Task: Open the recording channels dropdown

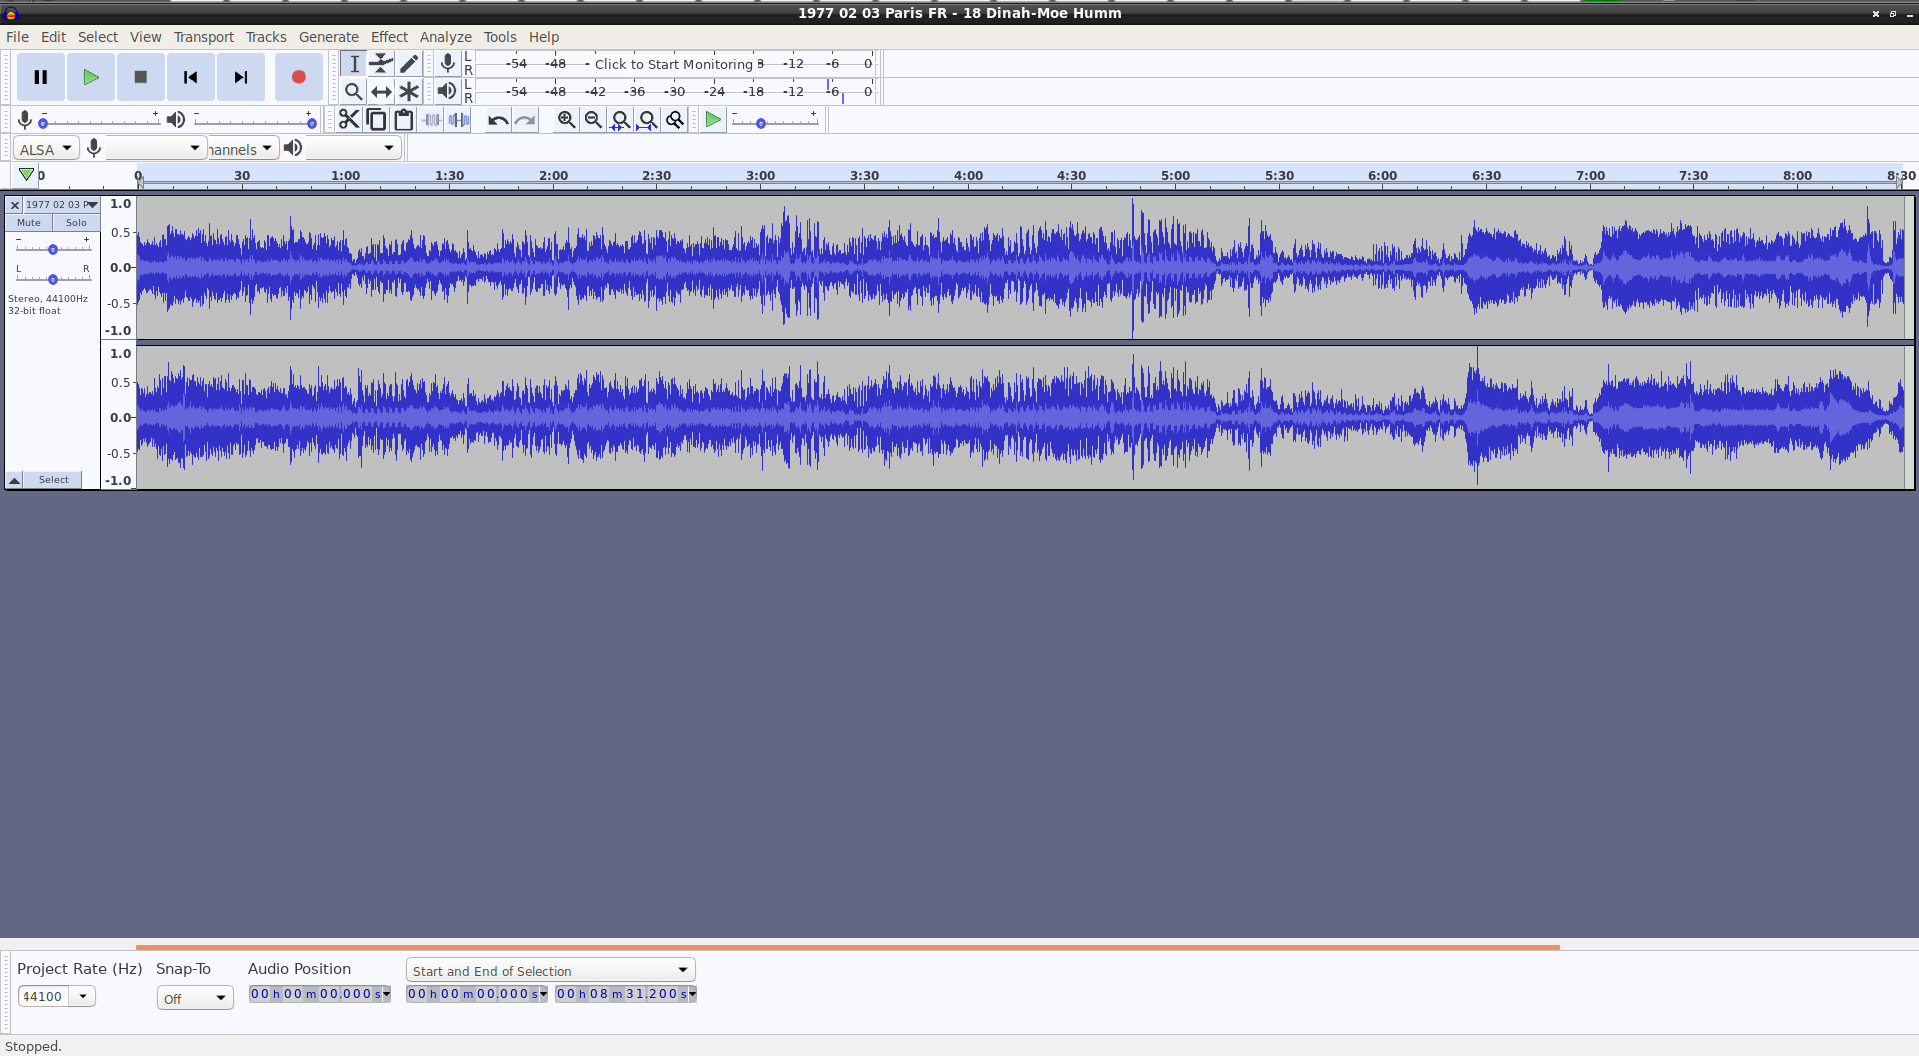Action: pos(243,149)
